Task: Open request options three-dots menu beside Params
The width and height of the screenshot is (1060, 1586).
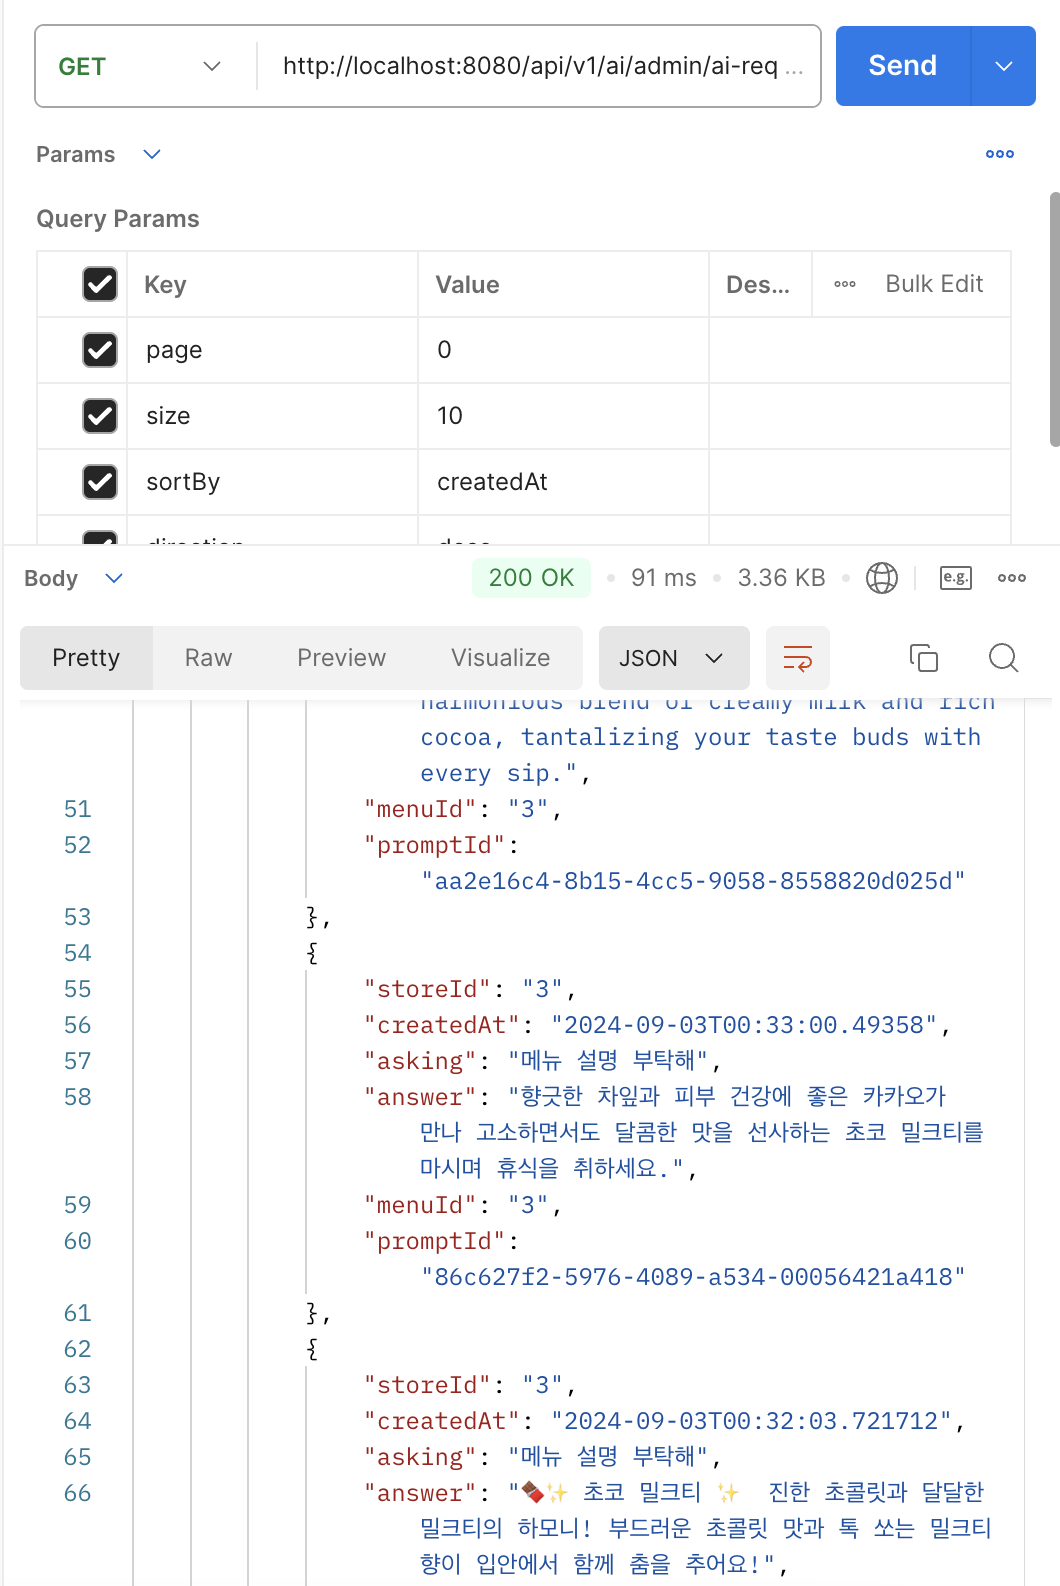Action: 999,154
